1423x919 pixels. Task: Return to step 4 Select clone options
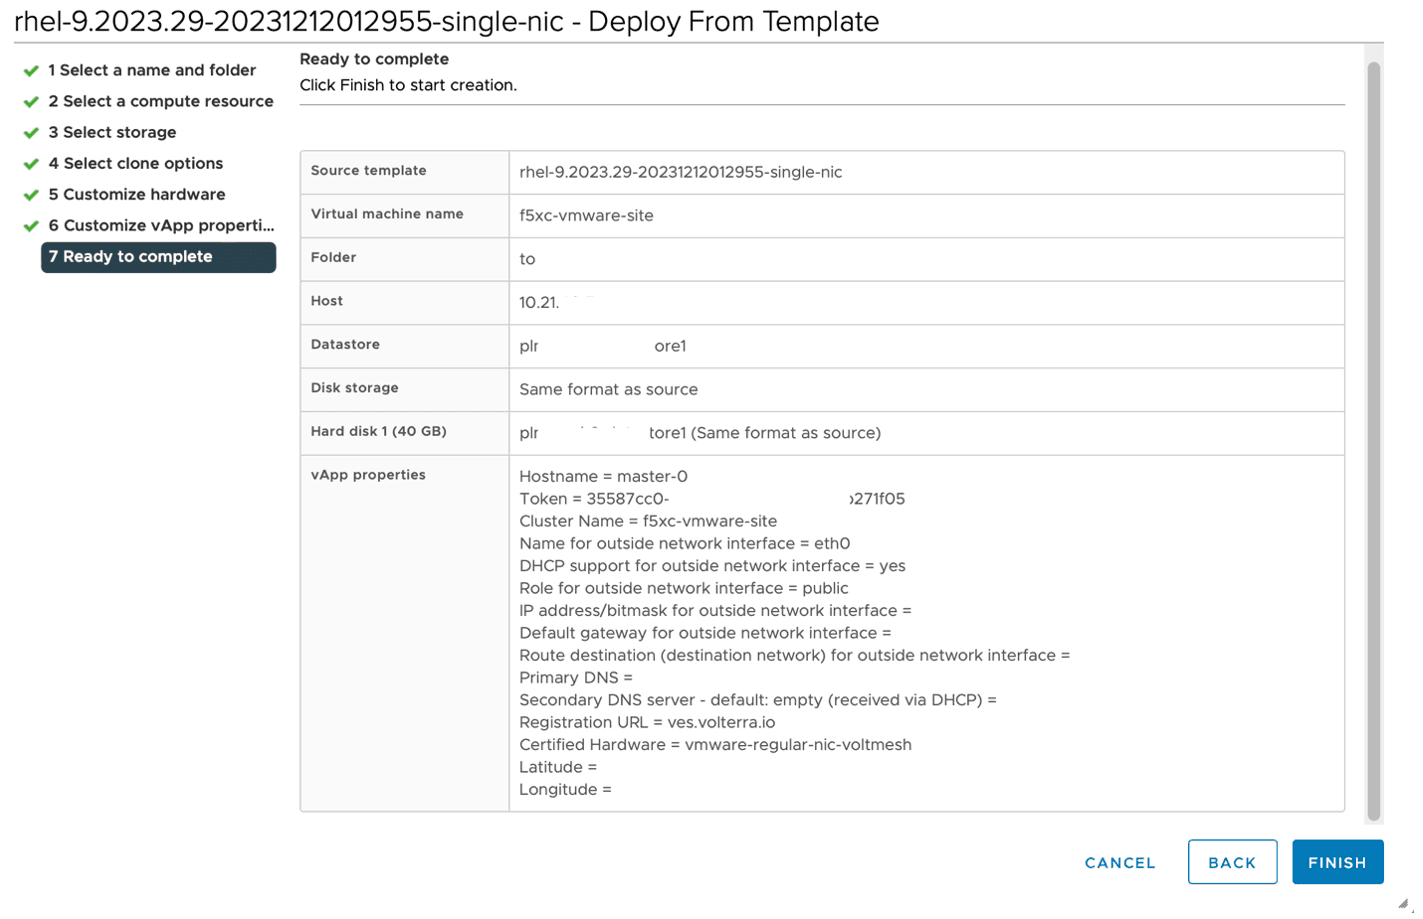point(135,163)
